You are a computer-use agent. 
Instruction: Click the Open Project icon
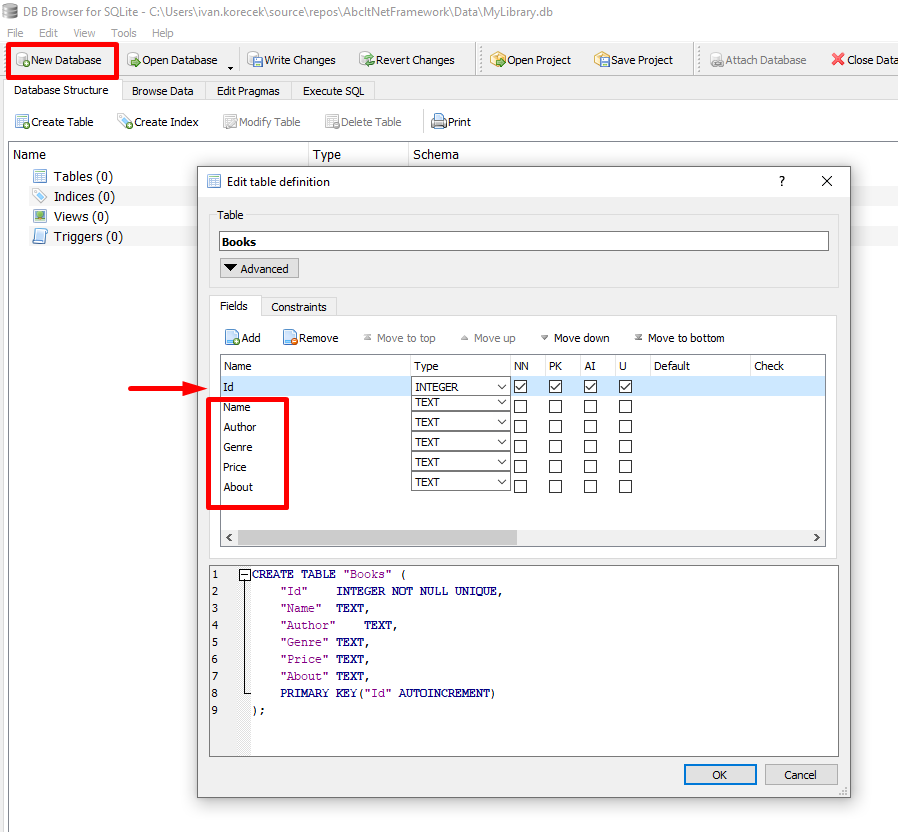click(x=497, y=60)
